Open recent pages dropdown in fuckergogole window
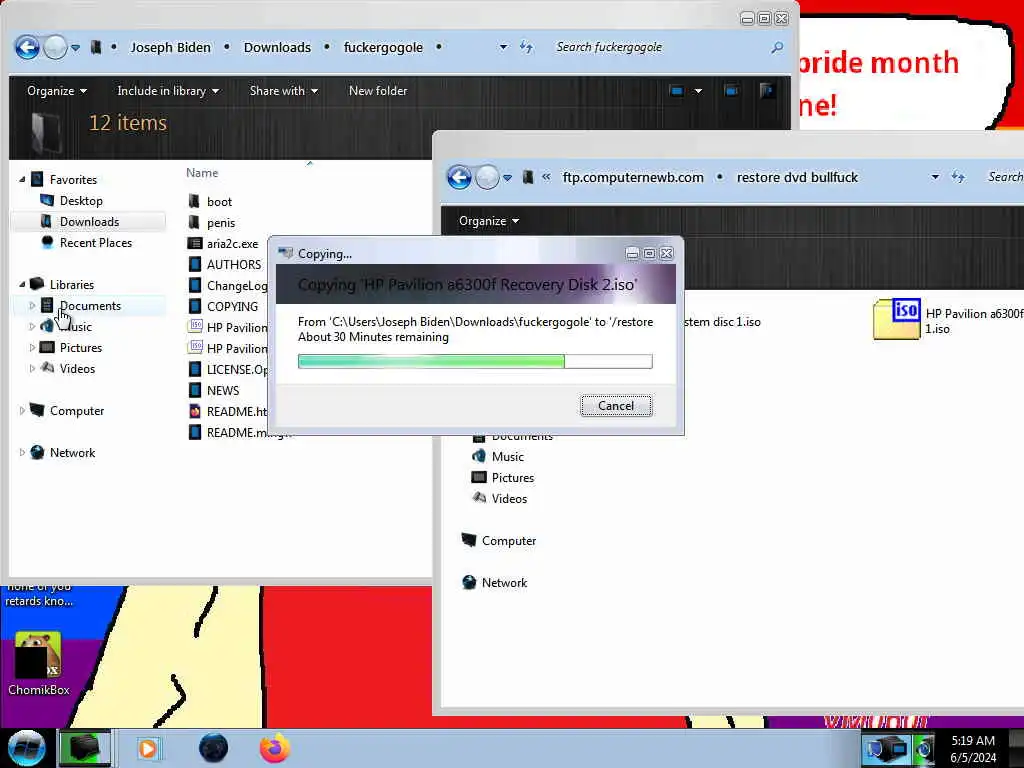Viewport: 1024px width, 768px height. (x=76, y=48)
